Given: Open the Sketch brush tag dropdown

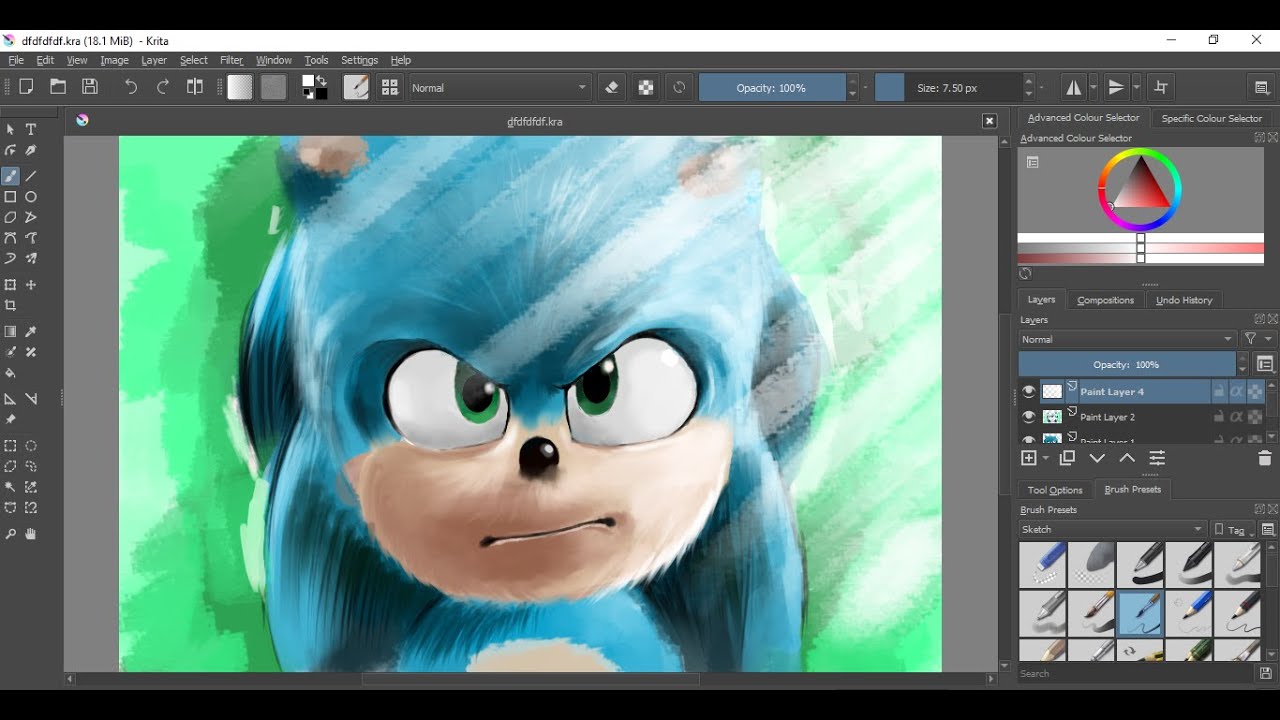Looking at the screenshot, I should (x=1112, y=529).
